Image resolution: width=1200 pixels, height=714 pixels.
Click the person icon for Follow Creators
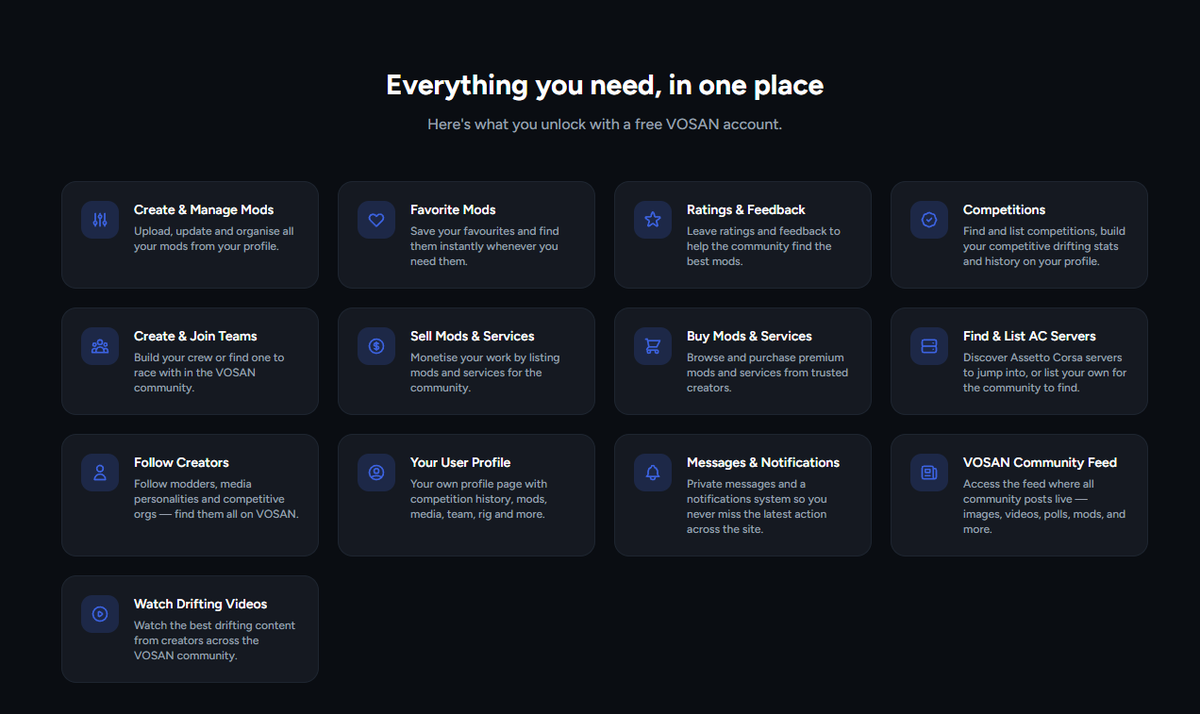pos(100,473)
